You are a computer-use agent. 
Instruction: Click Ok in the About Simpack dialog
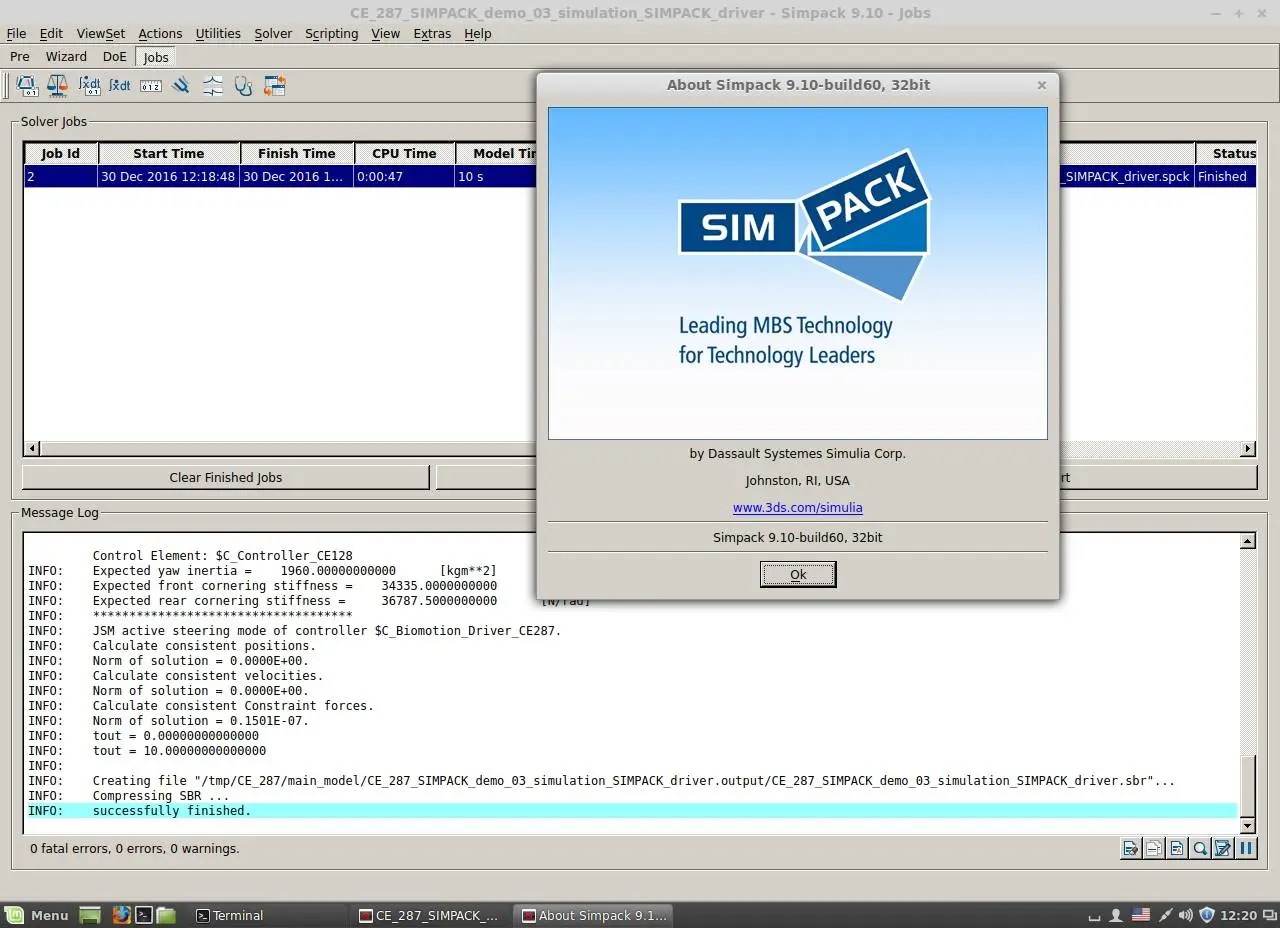click(798, 574)
